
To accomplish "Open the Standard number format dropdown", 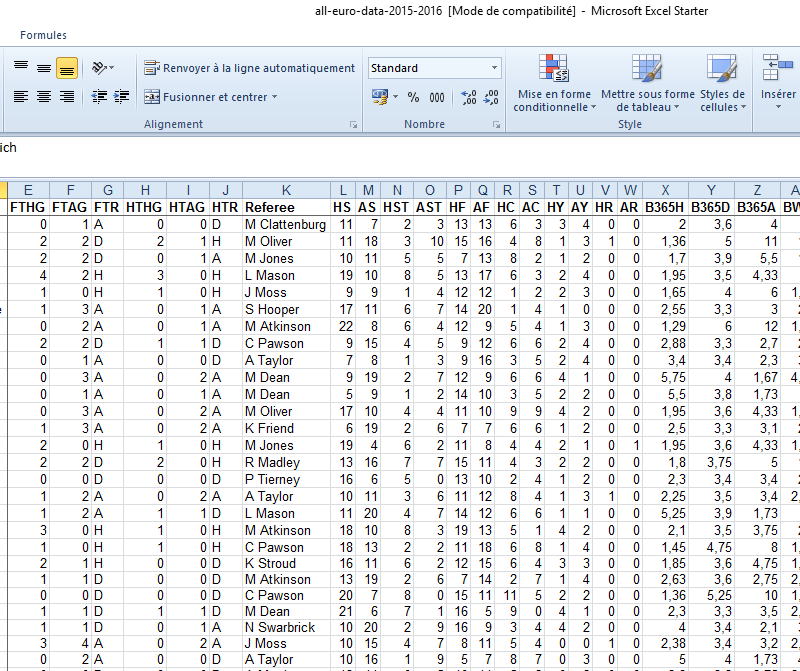I will click(494, 68).
